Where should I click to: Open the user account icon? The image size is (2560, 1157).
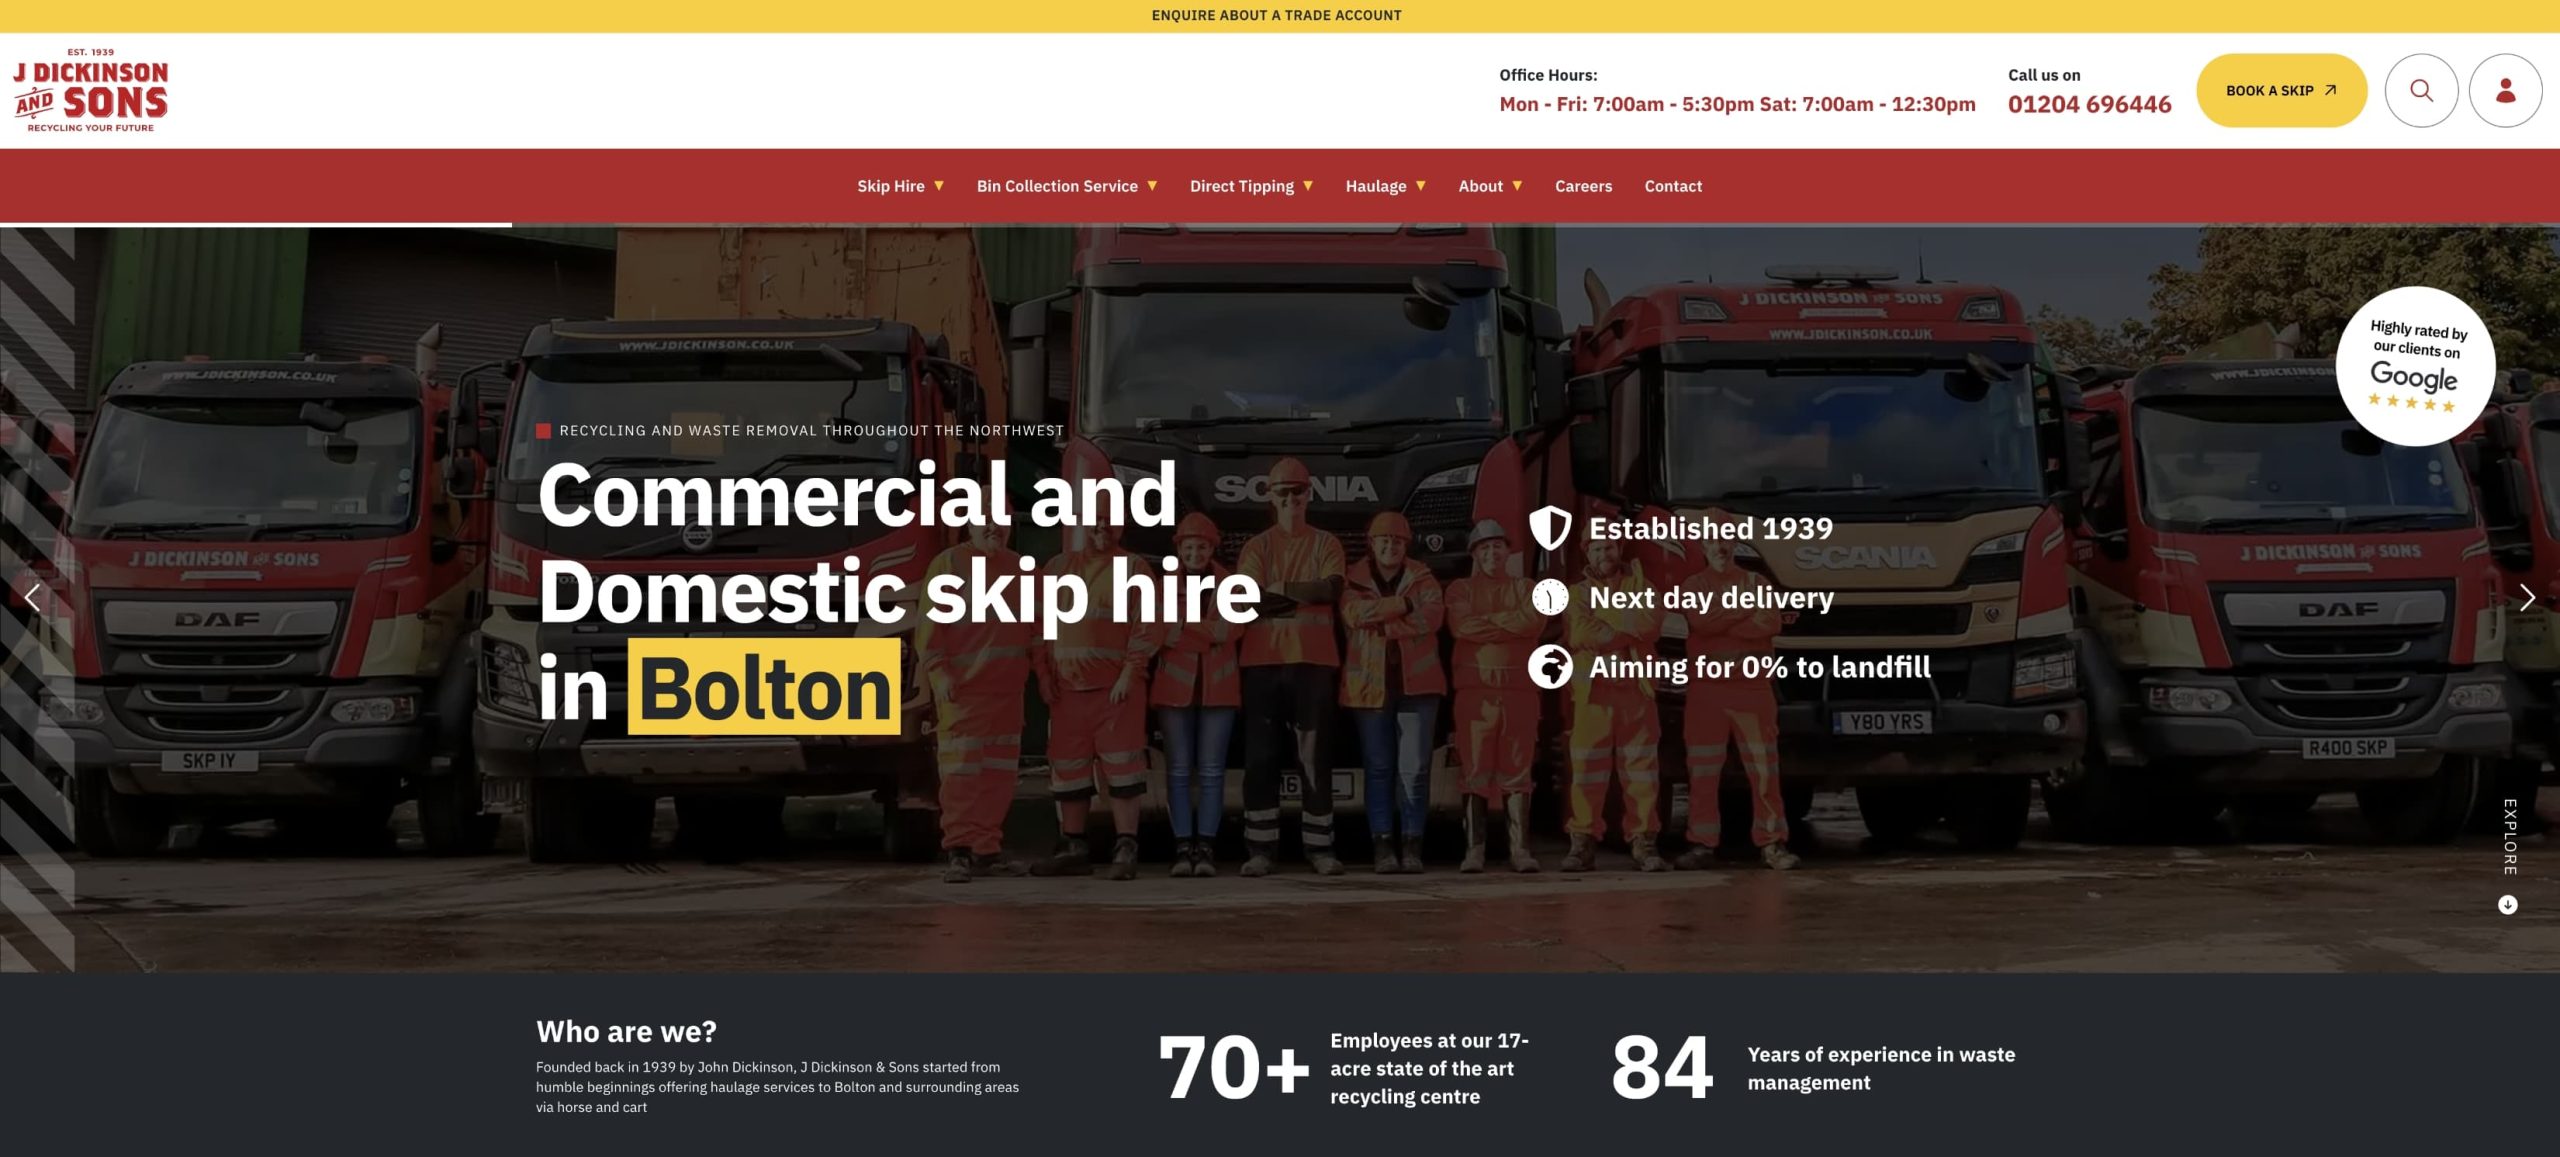[x=2505, y=90]
